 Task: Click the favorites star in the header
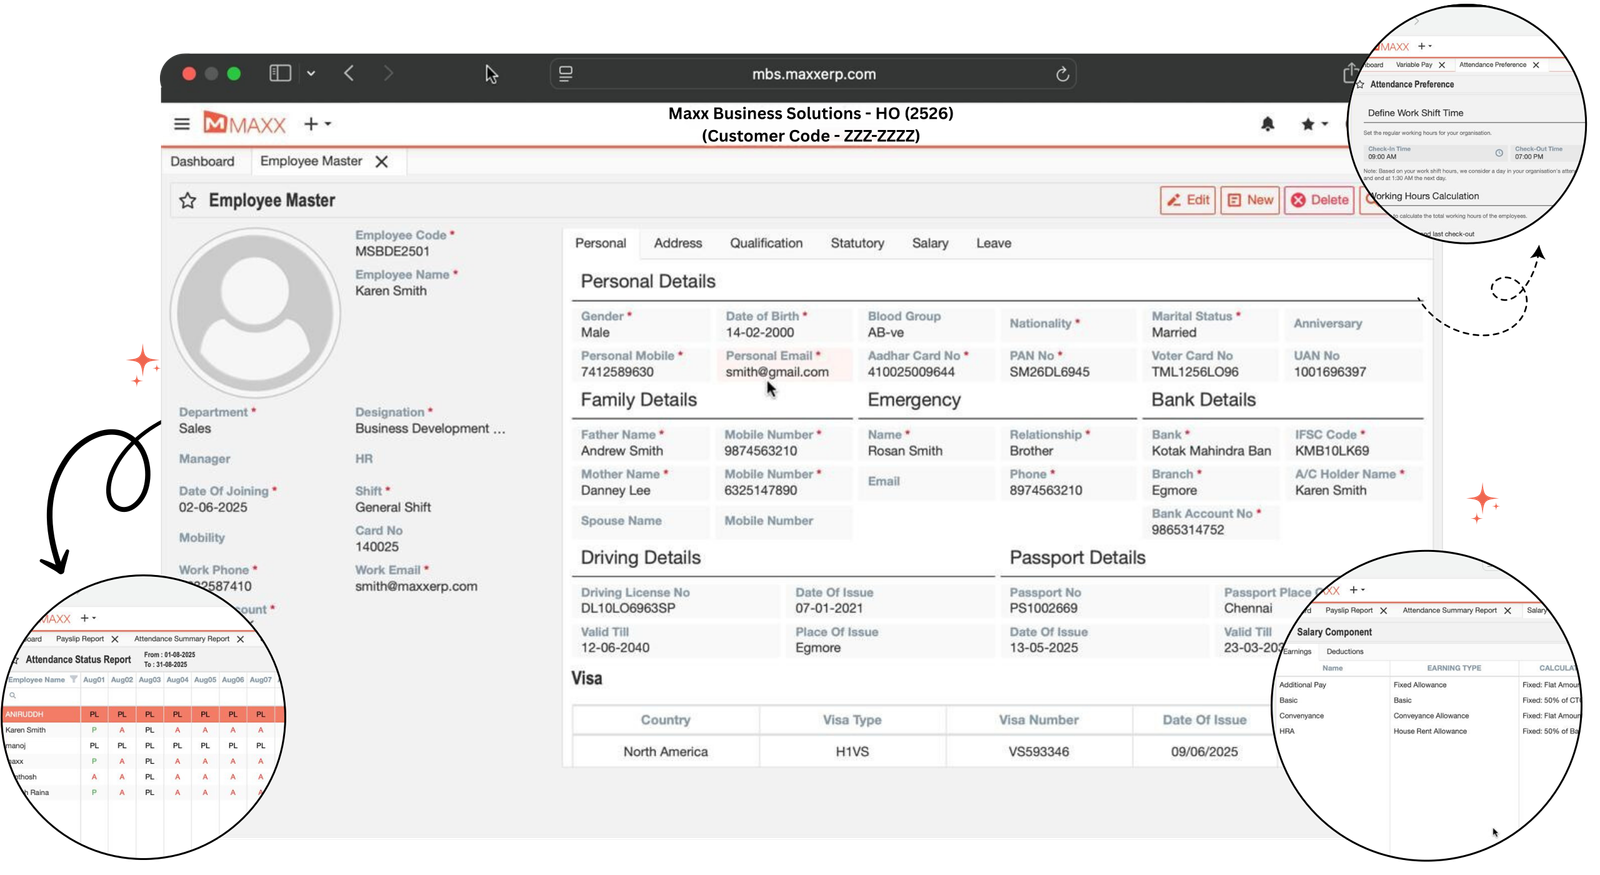coord(1307,124)
